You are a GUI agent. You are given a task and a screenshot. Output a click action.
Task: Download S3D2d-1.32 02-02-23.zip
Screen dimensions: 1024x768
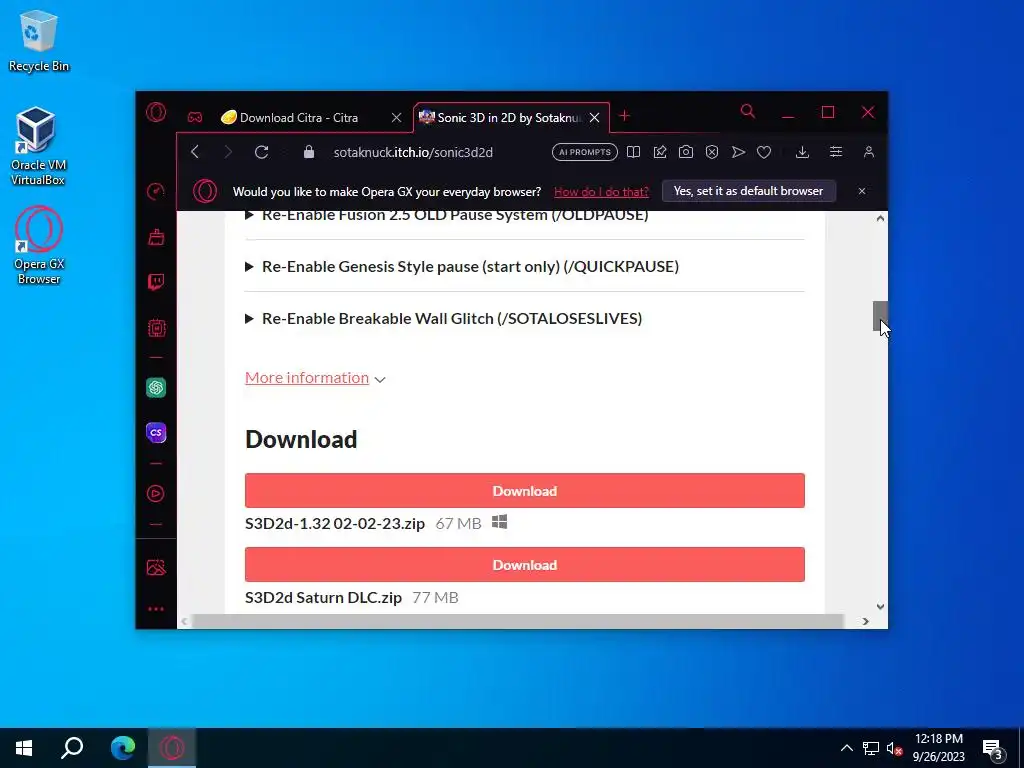524,490
